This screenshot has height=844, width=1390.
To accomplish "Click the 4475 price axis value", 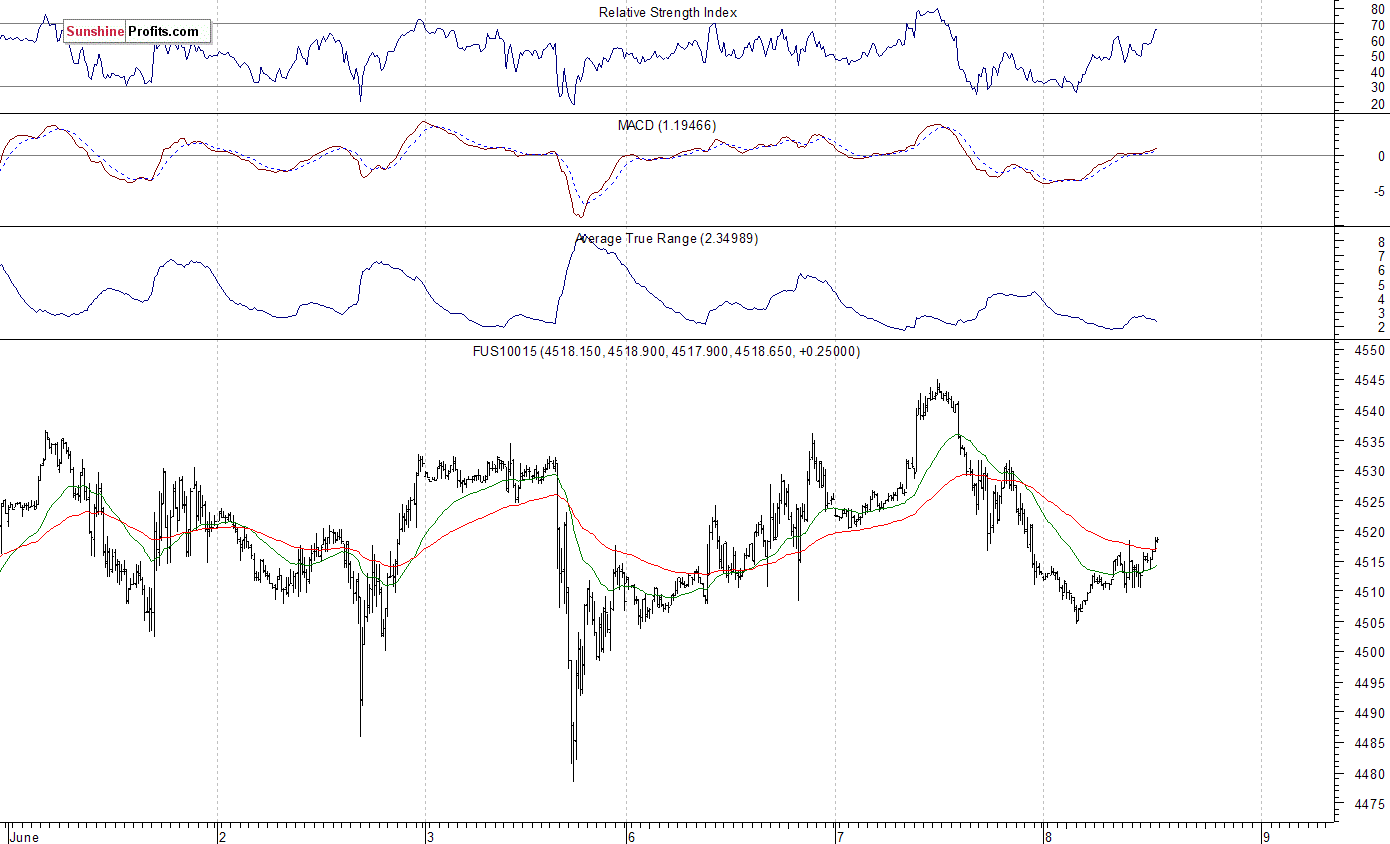I will point(1370,804).
